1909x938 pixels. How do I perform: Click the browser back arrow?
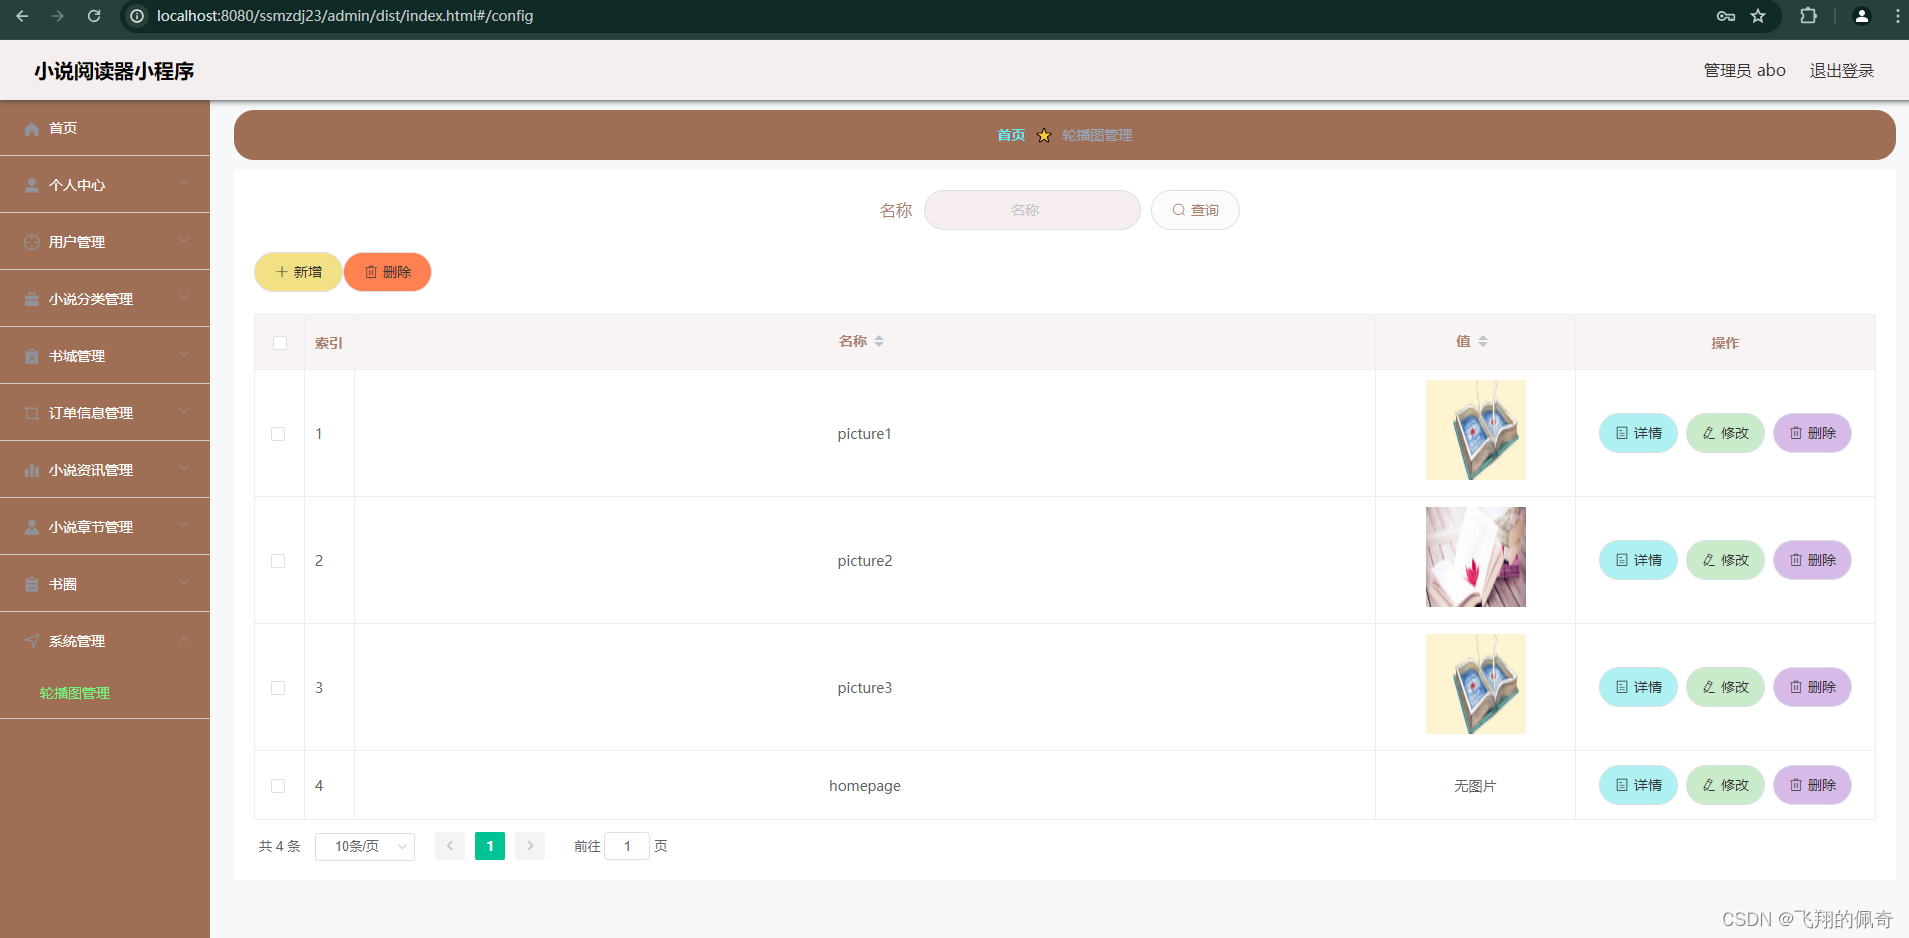click(22, 16)
